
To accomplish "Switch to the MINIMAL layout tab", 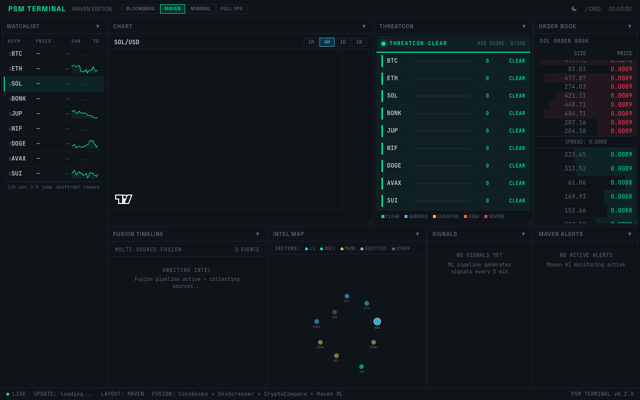I will (x=200, y=9).
